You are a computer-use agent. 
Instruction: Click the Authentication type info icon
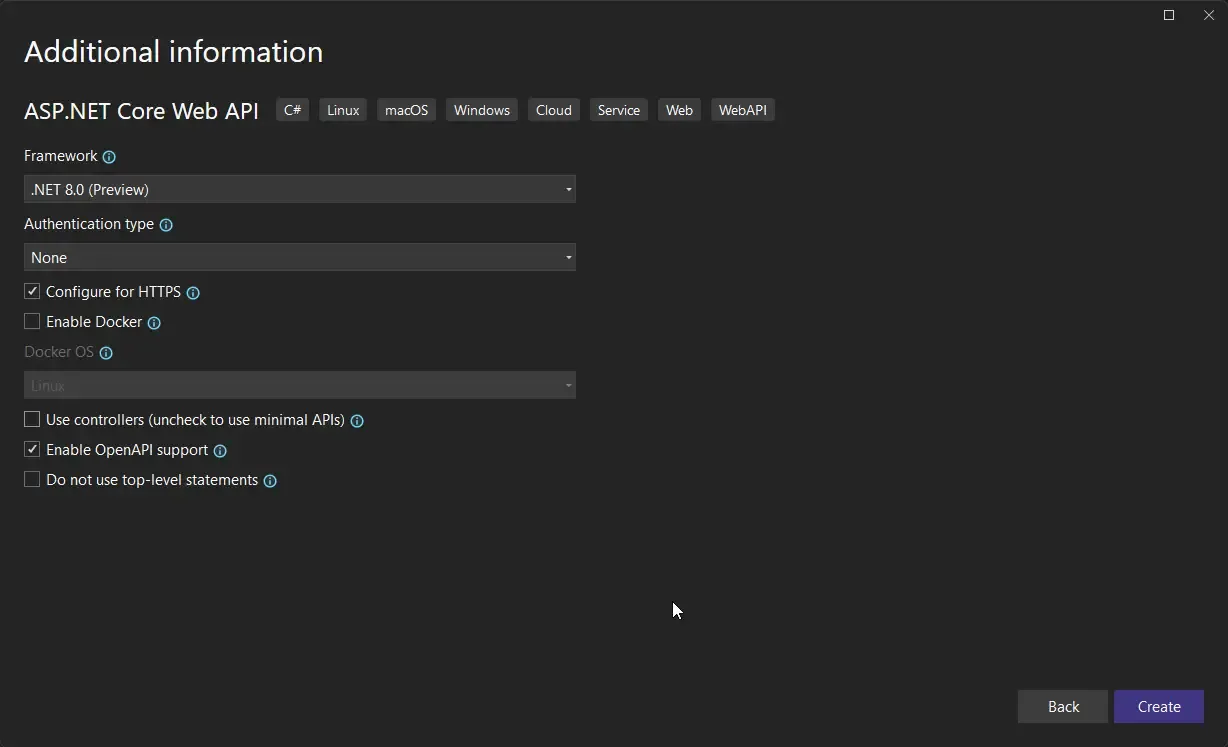pyautogui.click(x=166, y=224)
